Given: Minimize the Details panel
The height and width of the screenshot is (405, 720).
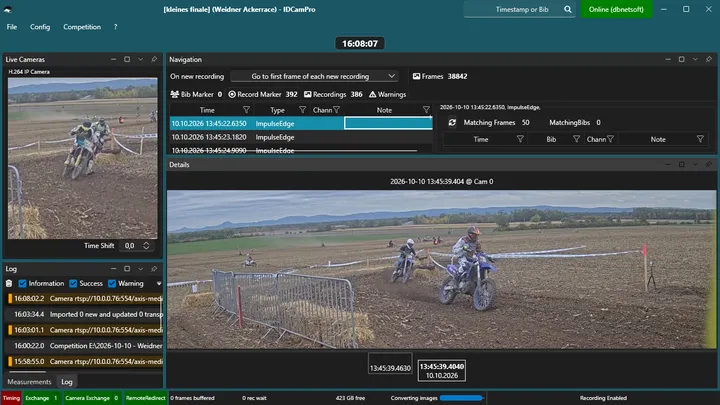Looking at the screenshot, I should [x=668, y=164].
